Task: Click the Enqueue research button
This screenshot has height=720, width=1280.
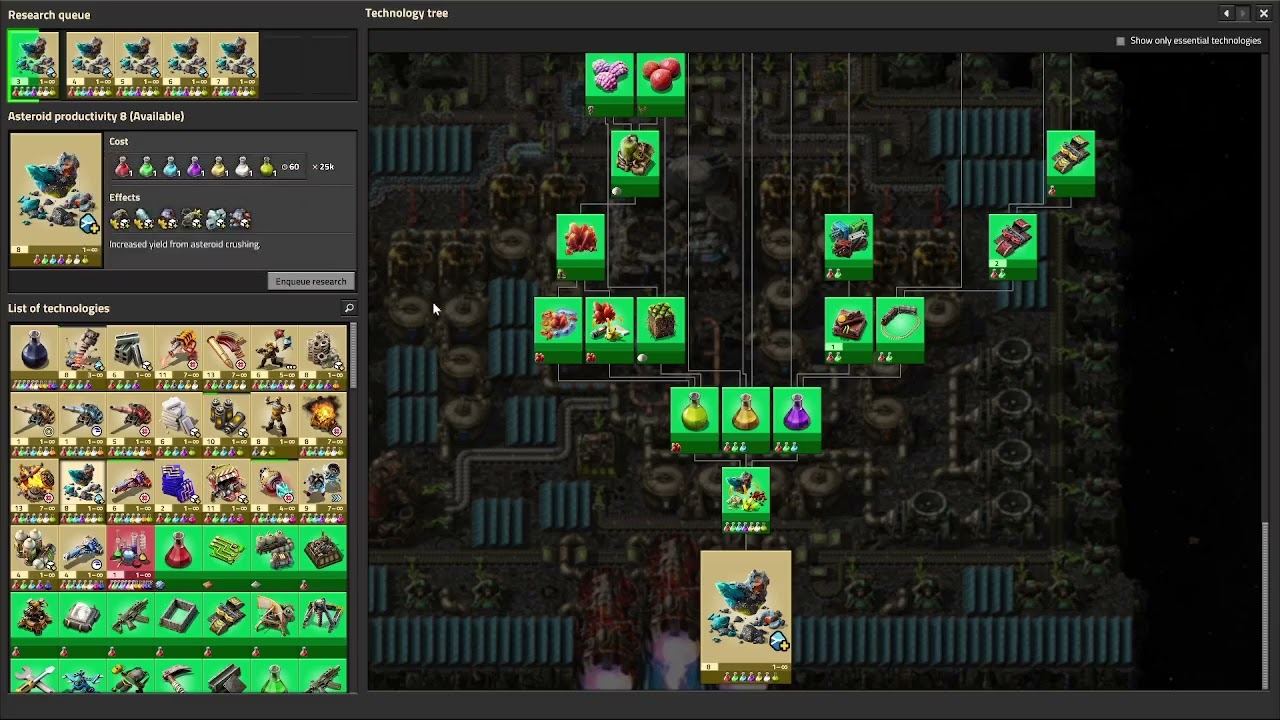Action: 311,281
